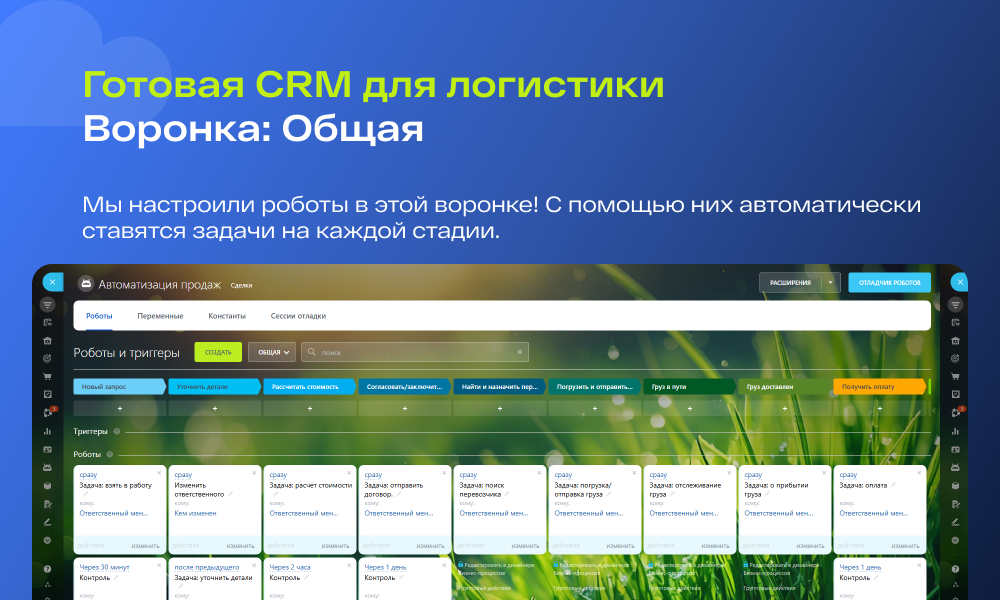Close the panel with the left blue X

(x=52, y=282)
